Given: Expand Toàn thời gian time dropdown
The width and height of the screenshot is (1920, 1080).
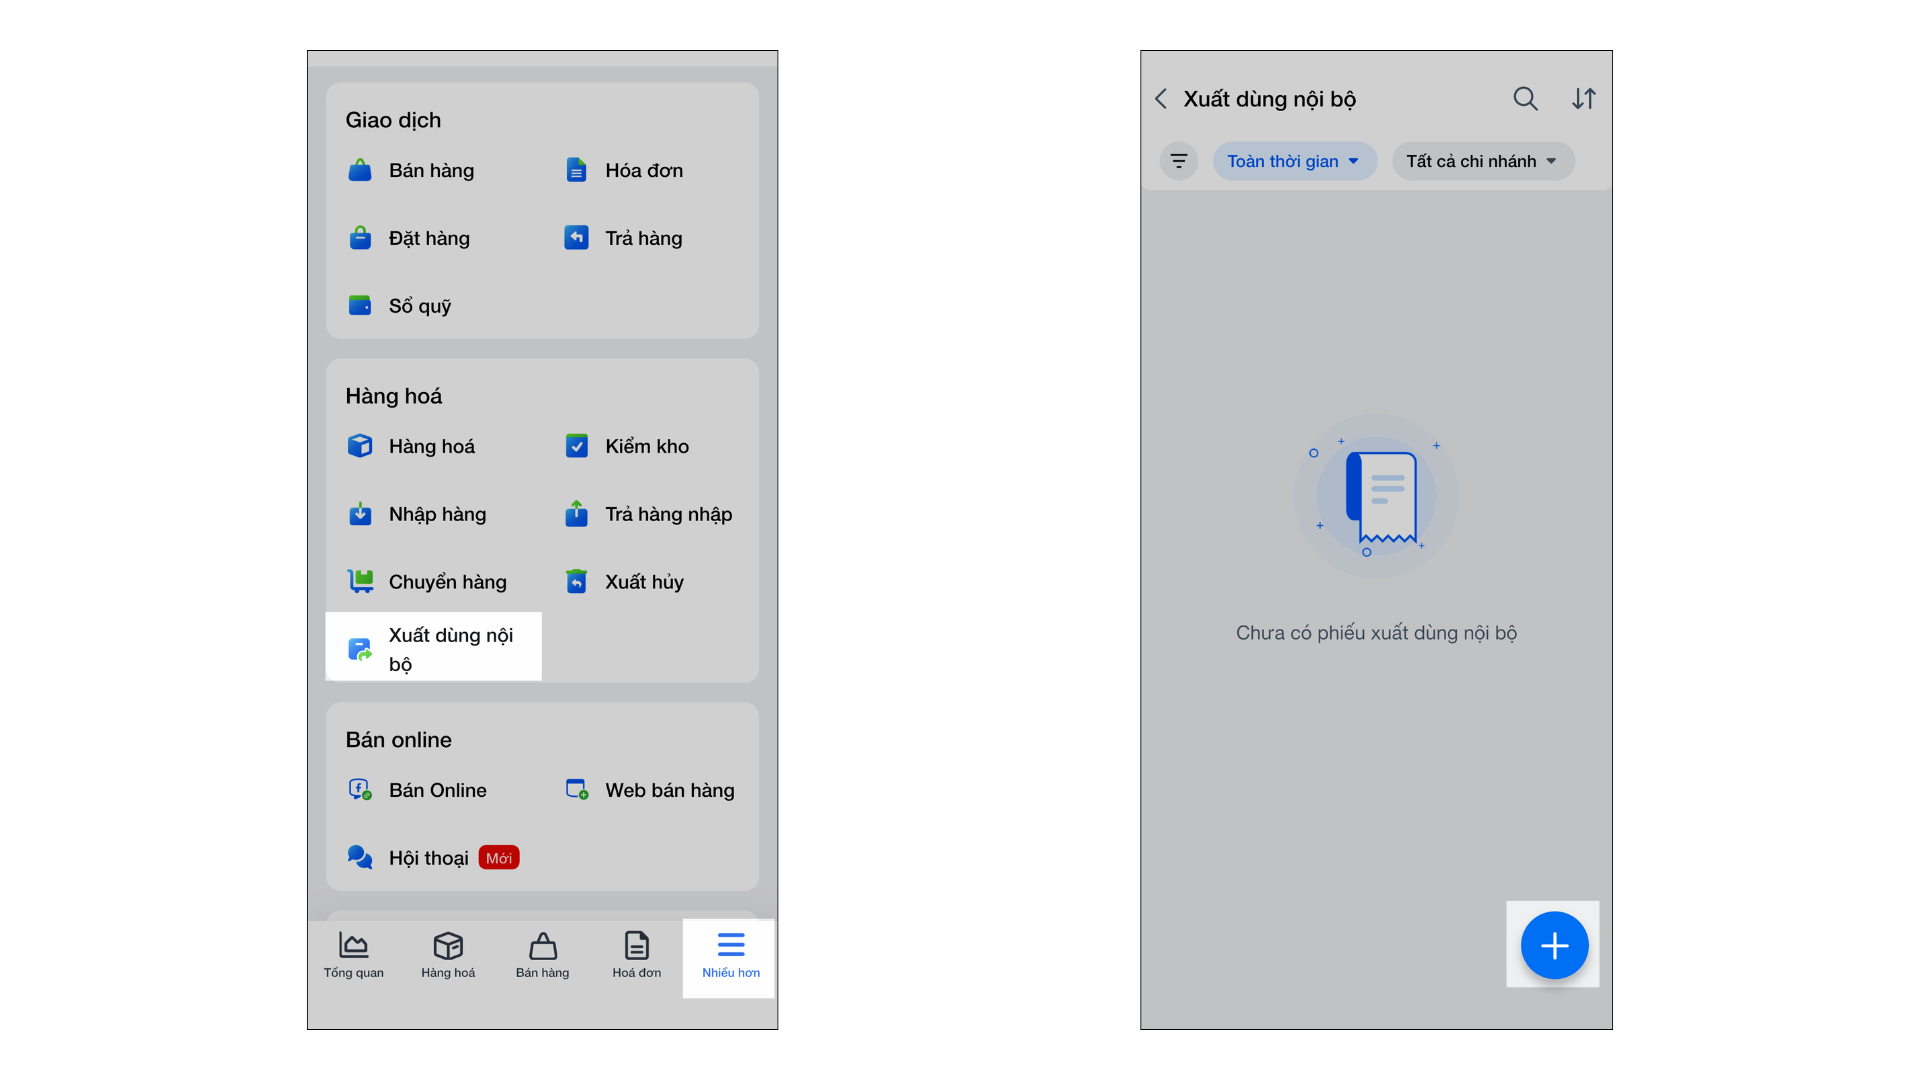Looking at the screenshot, I should [x=1294, y=161].
